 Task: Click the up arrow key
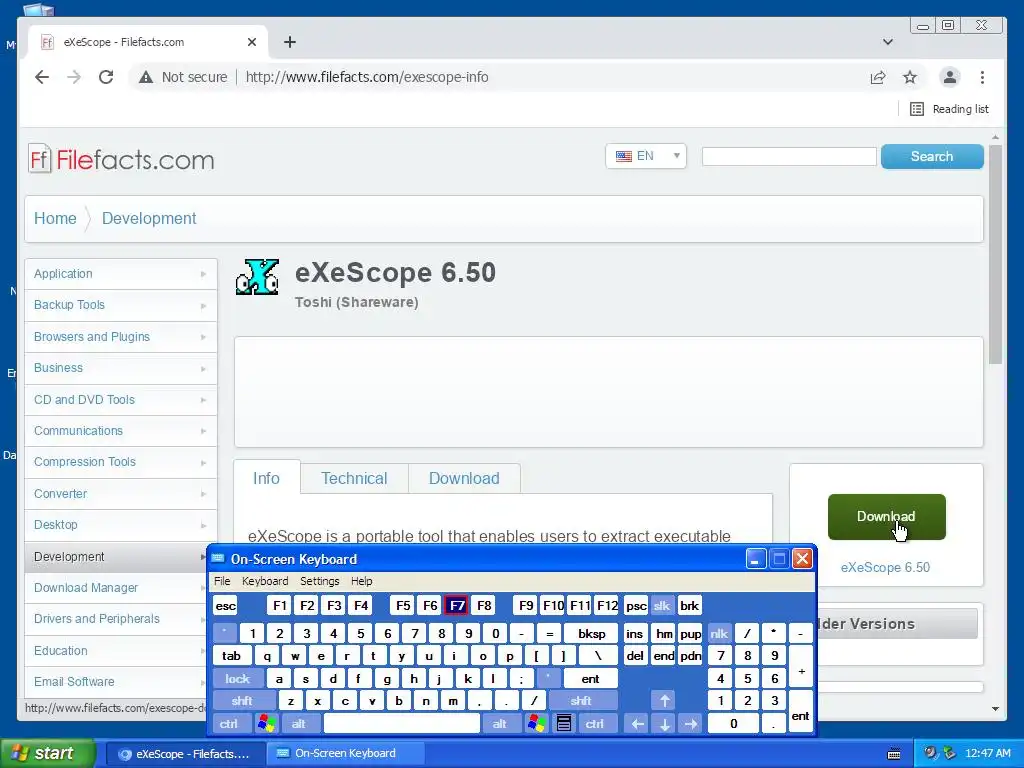point(664,701)
